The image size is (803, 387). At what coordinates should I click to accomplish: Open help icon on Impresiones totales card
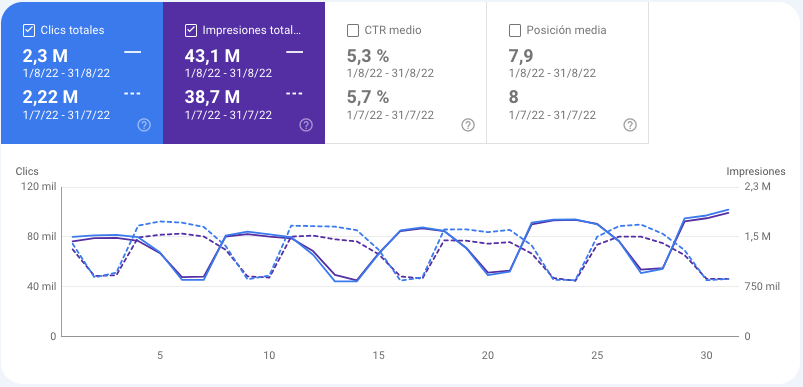pos(306,125)
